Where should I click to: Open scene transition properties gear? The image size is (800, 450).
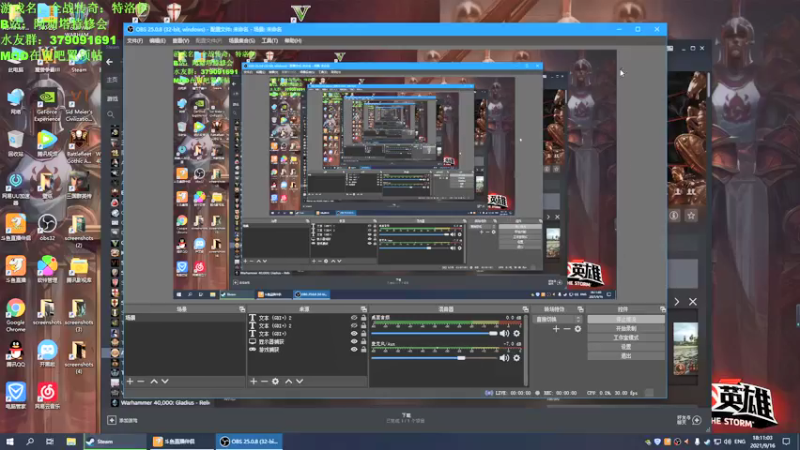578,329
